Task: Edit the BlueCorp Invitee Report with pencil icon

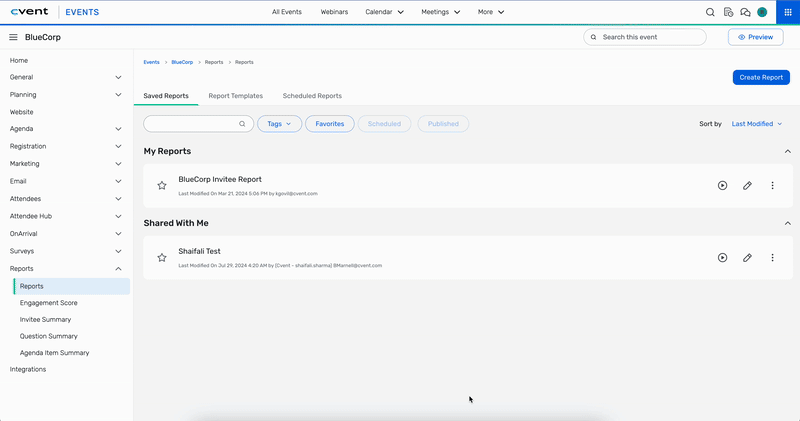Action: [747, 186]
